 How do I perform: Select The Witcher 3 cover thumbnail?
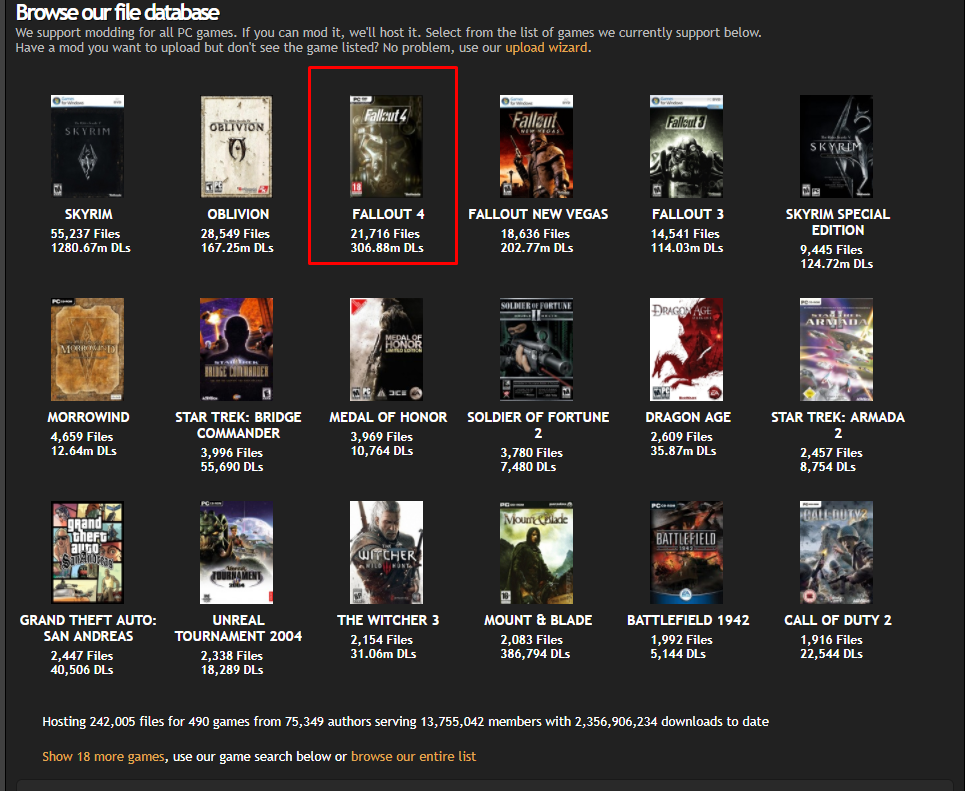click(386, 552)
